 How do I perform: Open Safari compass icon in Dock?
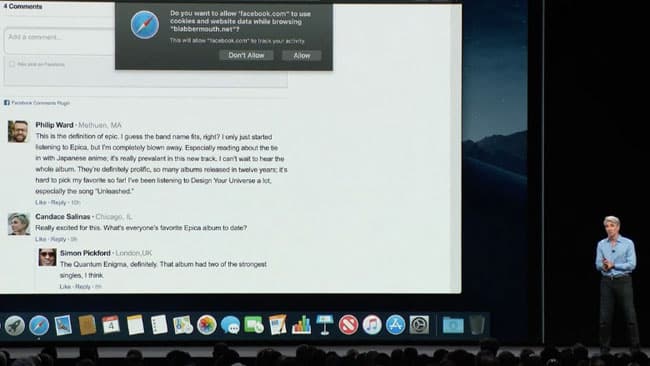pos(39,325)
